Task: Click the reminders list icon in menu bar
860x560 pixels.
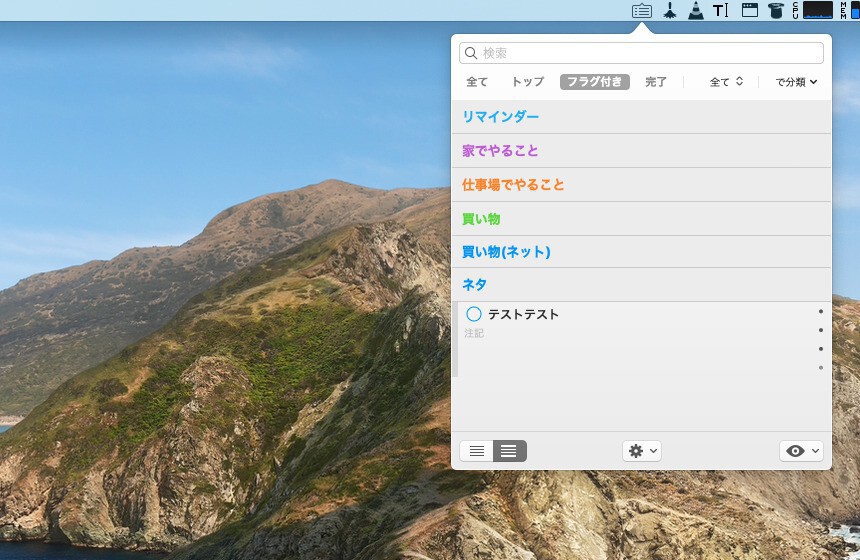Action: pos(642,11)
